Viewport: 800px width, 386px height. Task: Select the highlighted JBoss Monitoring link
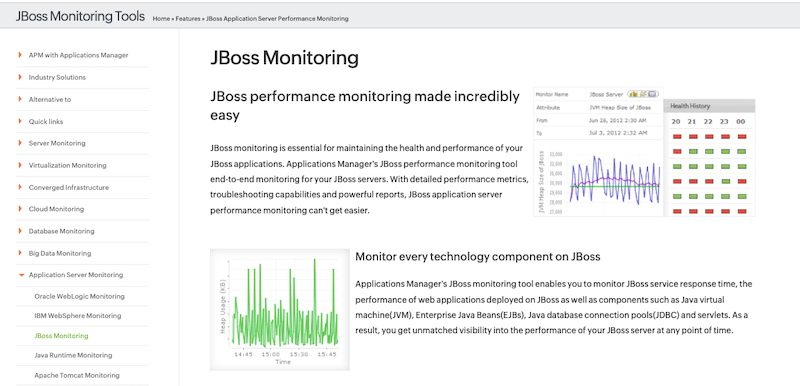click(x=61, y=336)
